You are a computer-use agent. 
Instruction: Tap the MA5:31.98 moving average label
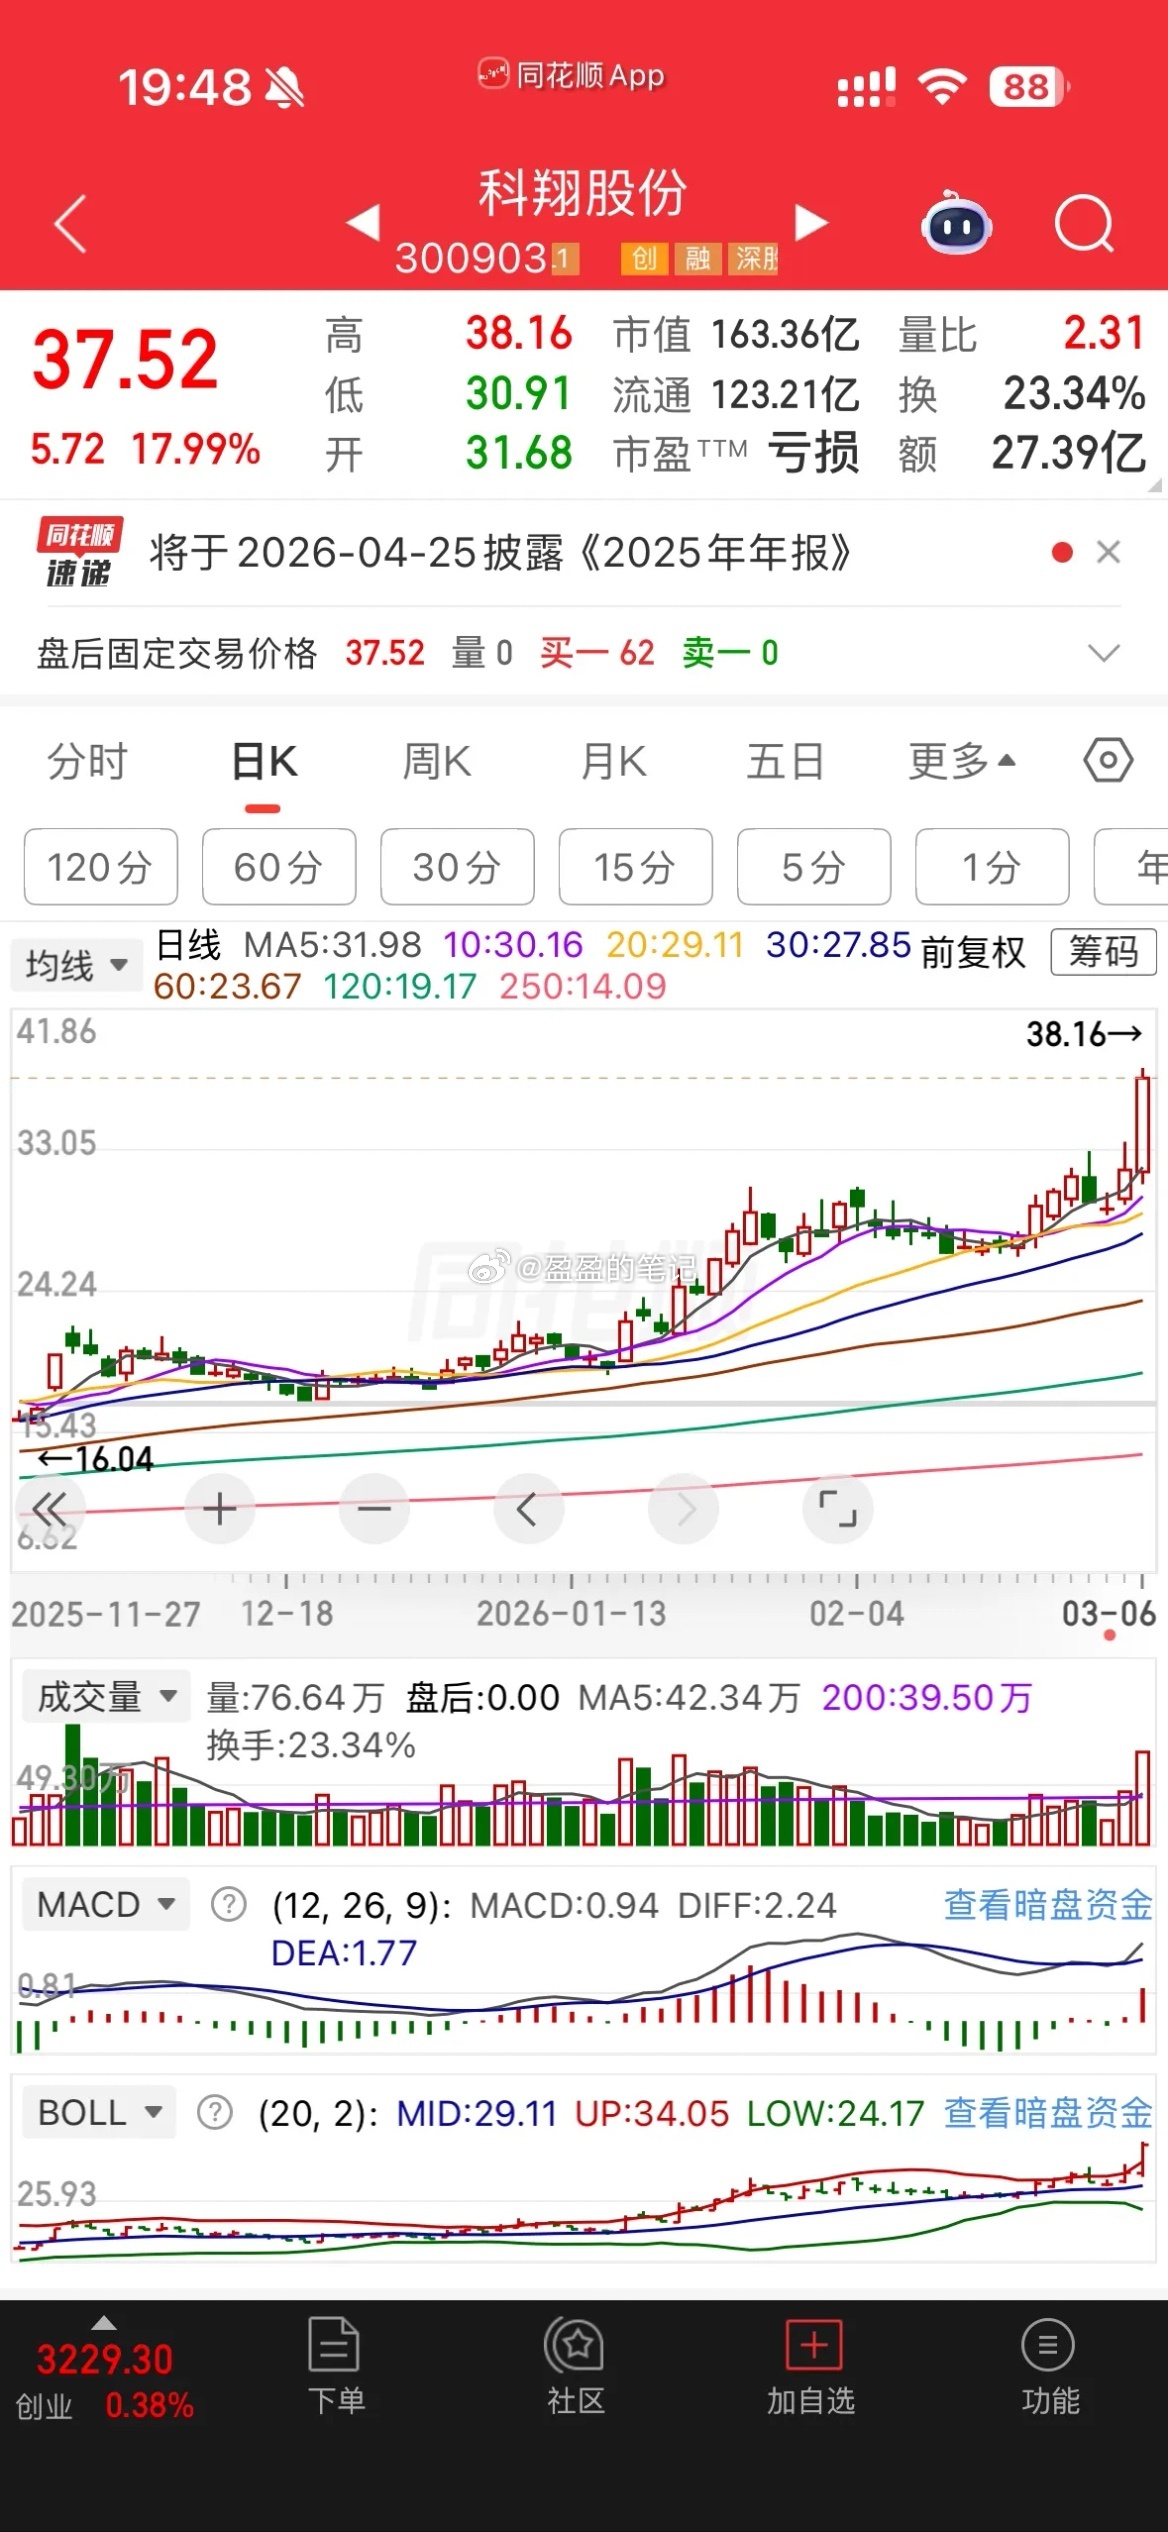coord(332,945)
